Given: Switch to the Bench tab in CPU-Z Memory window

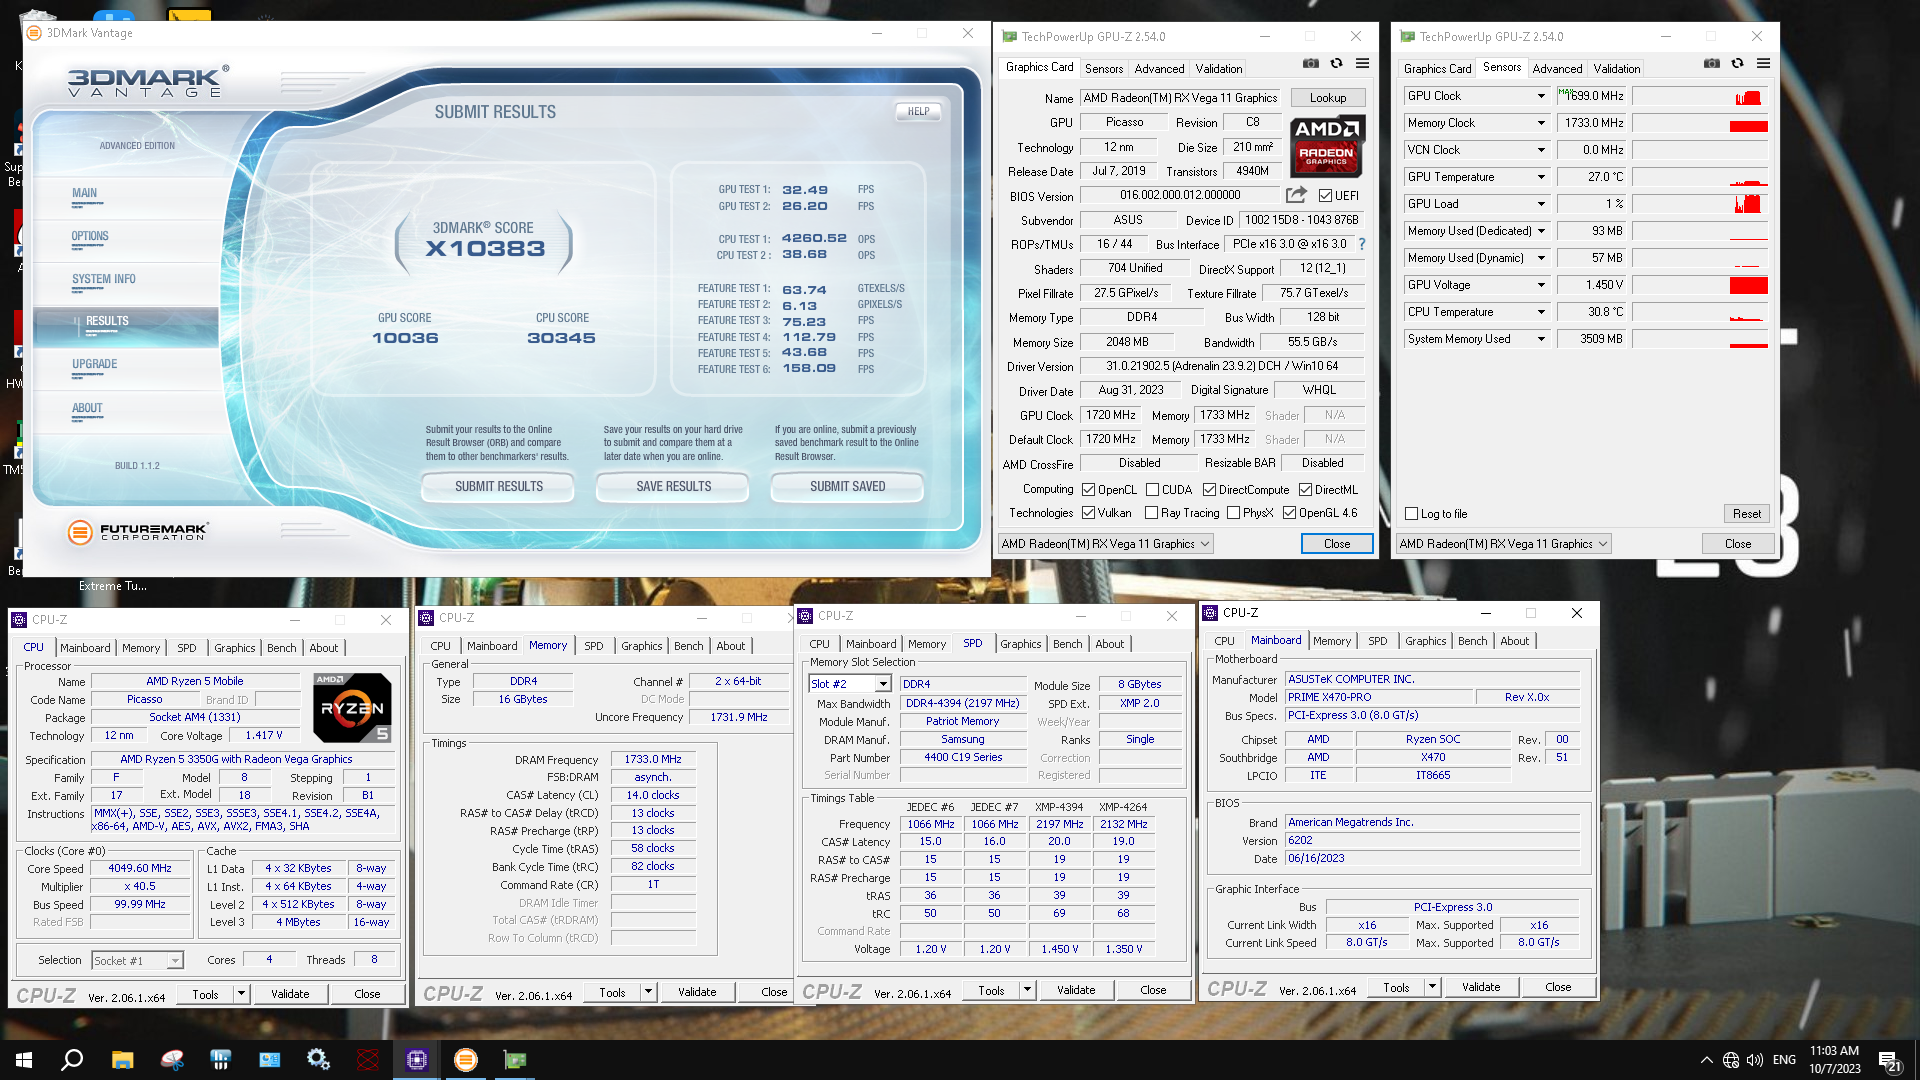Looking at the screenshot, I should (688, 646).
